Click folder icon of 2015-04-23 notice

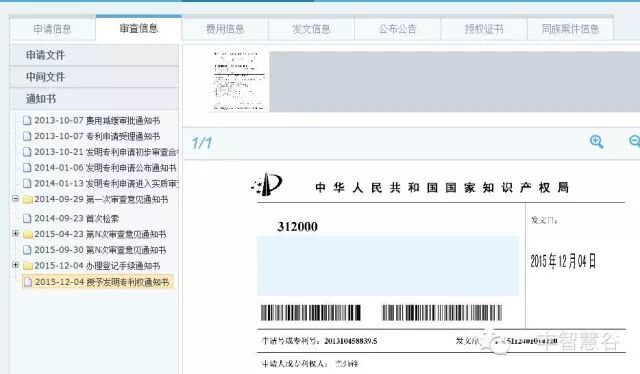(x=28, y=234)
